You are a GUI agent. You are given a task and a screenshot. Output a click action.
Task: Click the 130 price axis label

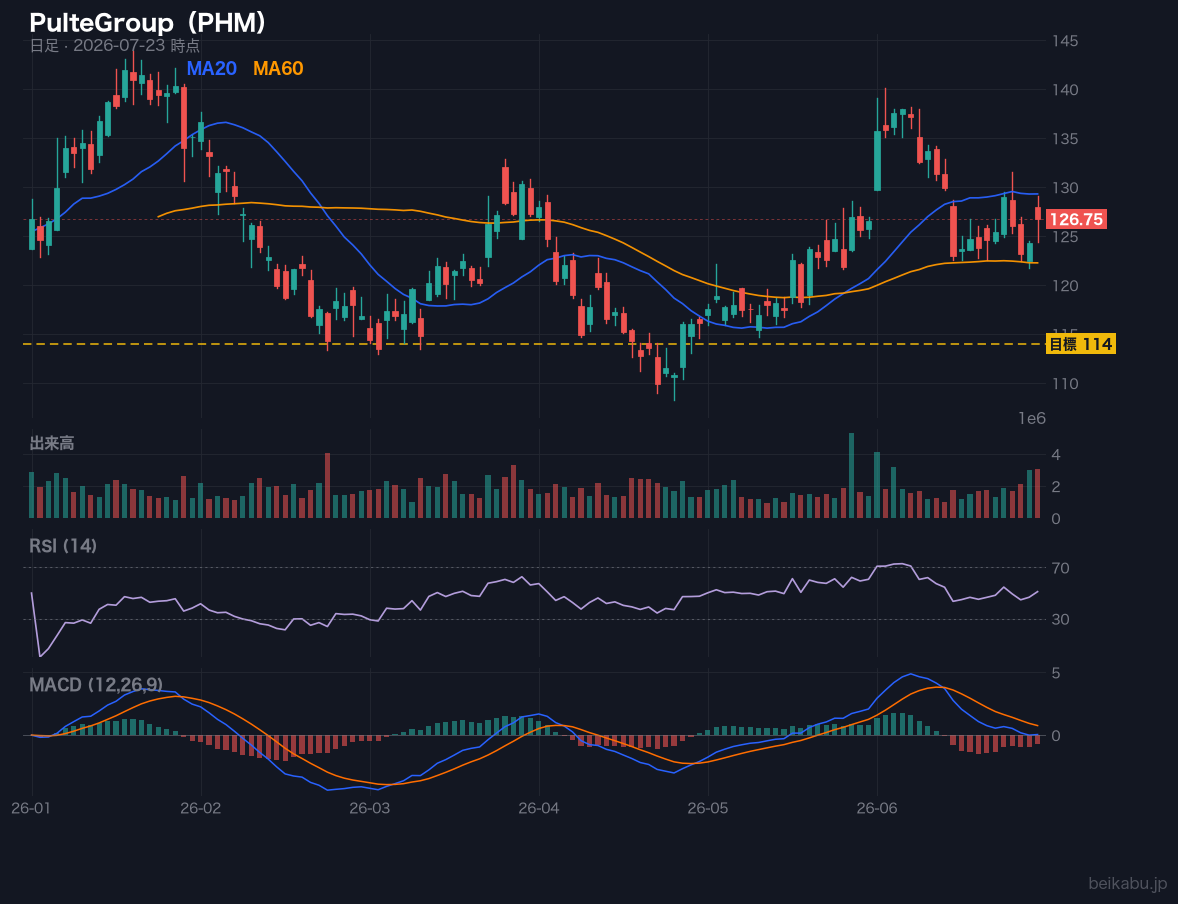1065,187
